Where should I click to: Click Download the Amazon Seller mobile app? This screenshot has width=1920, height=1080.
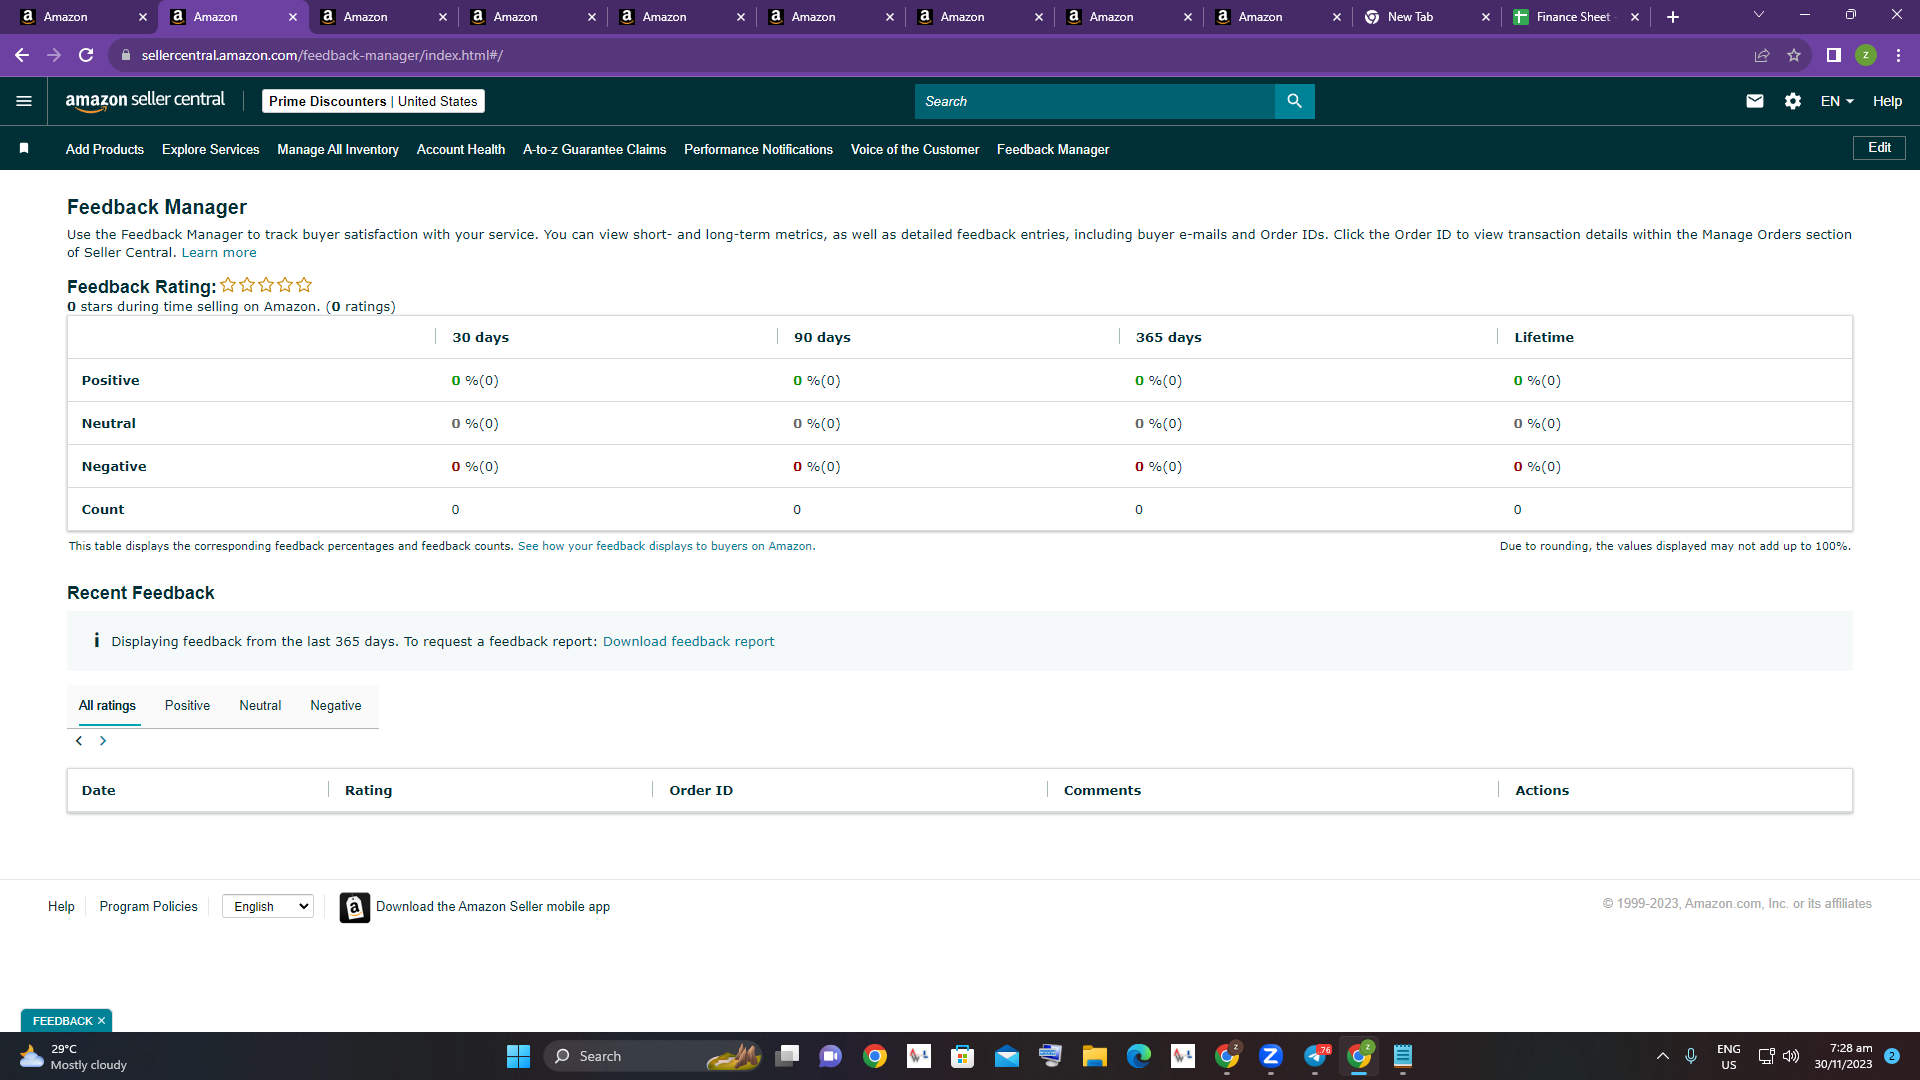pos(493,907)
